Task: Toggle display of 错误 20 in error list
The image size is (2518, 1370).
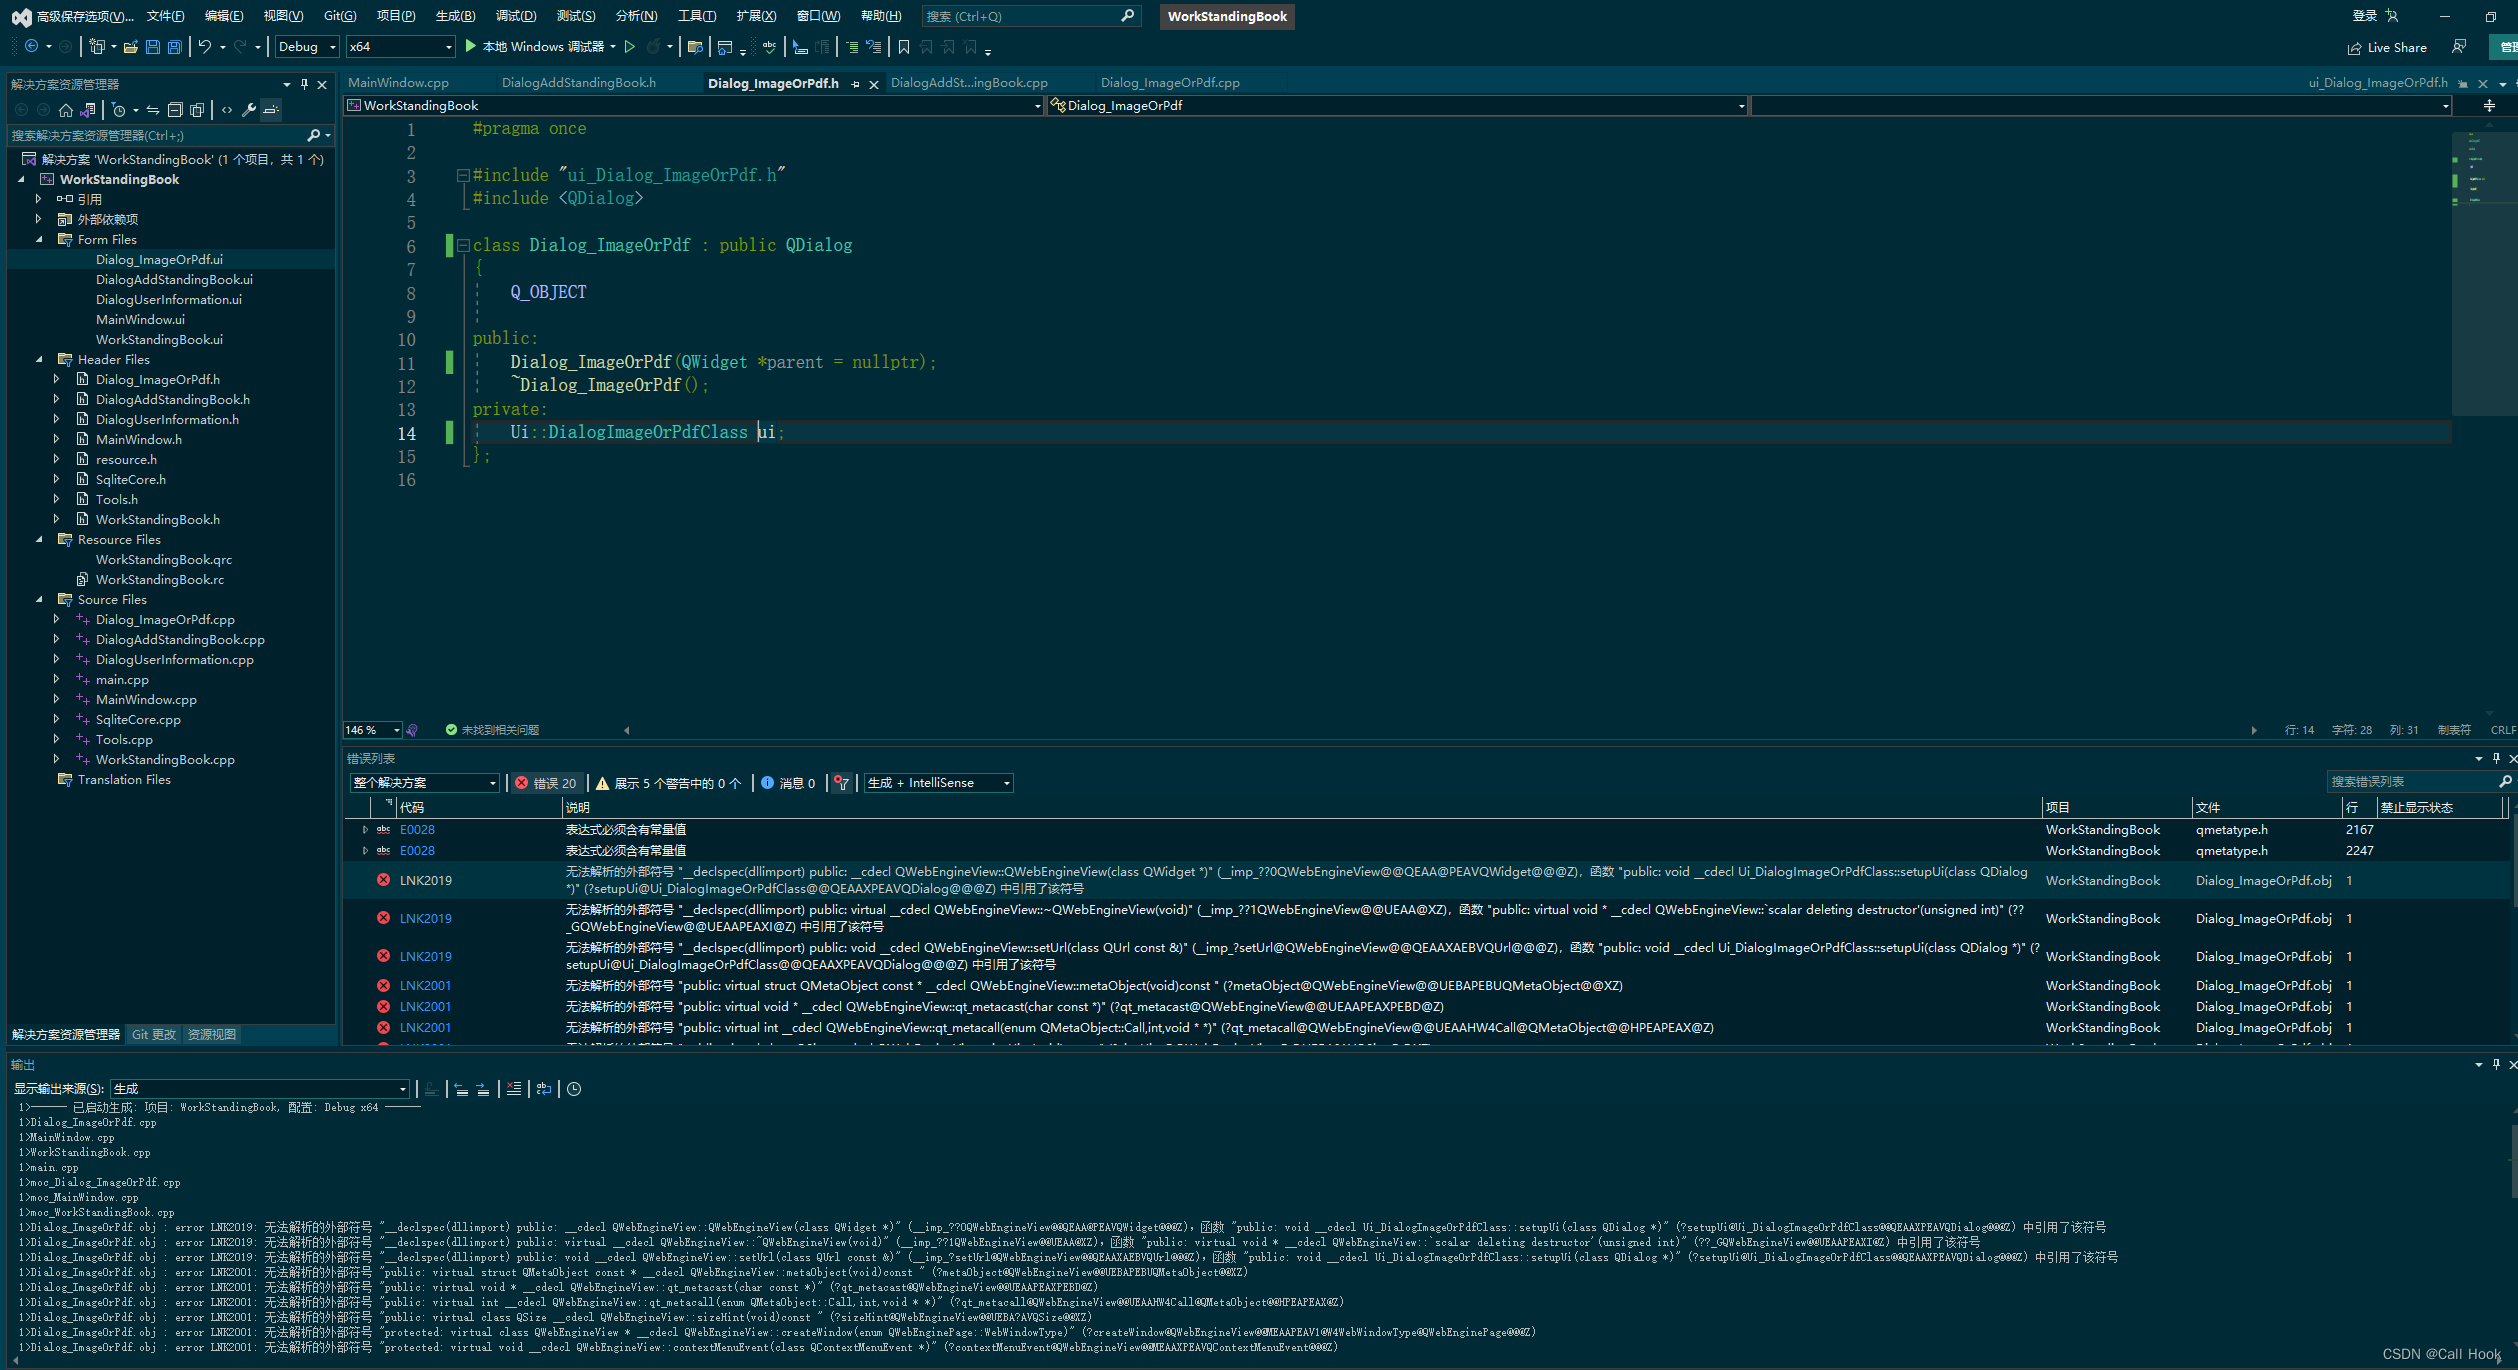Action: (547, 783)
